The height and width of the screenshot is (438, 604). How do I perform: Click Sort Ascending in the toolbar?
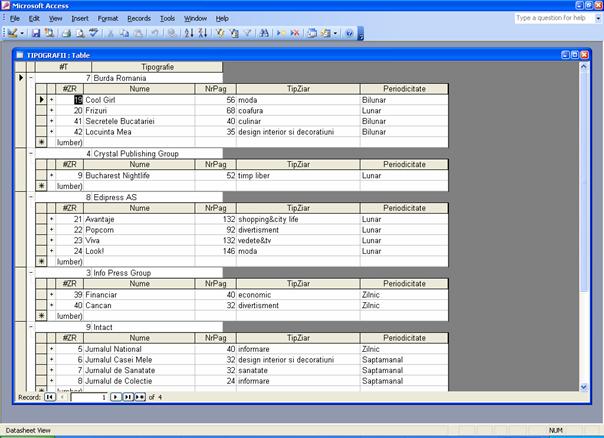click(189, 33)
